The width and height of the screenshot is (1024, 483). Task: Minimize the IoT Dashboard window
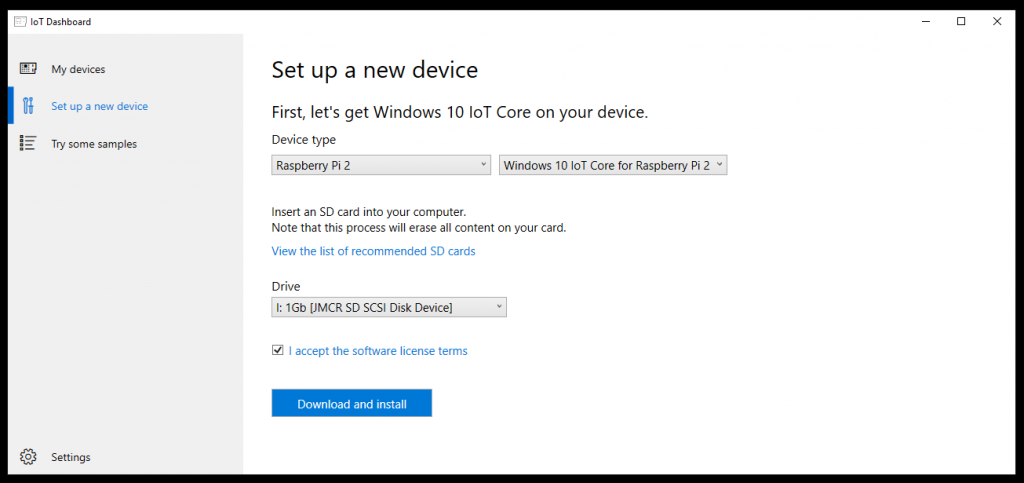(926, 22)
